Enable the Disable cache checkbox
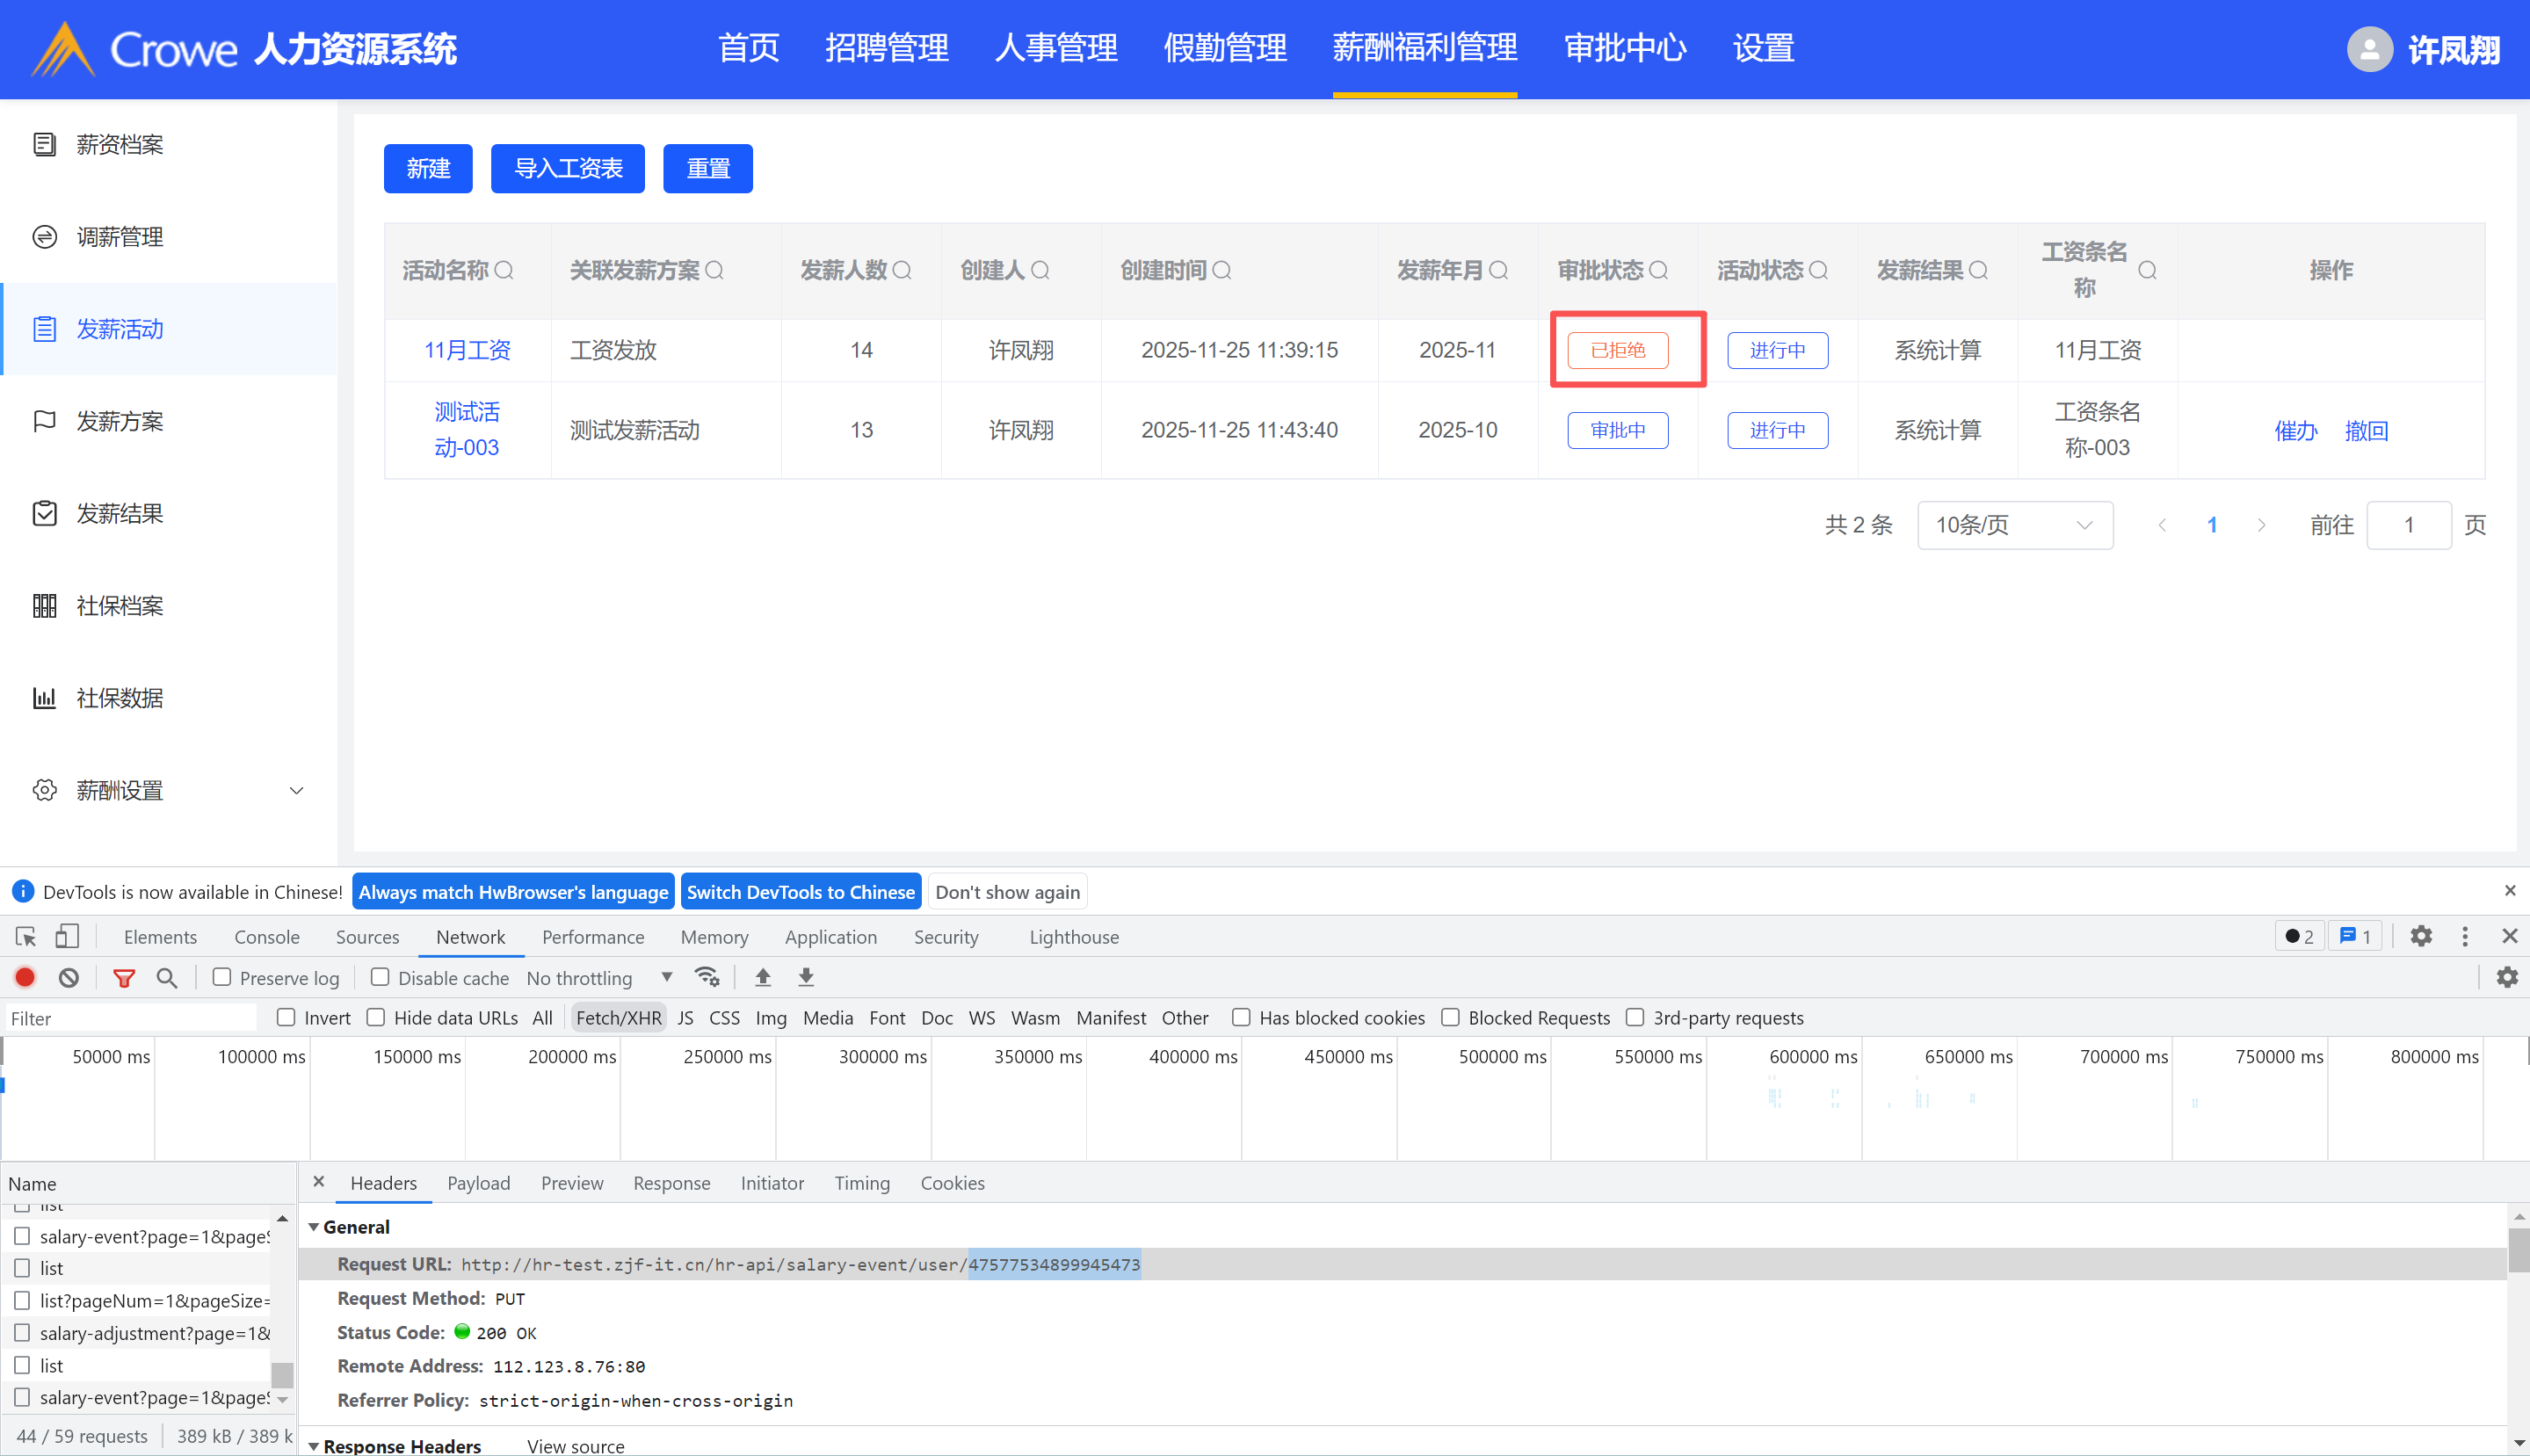Image resolution: width=2530 pixels, height=1456 pixels. [x=380, y=977]
